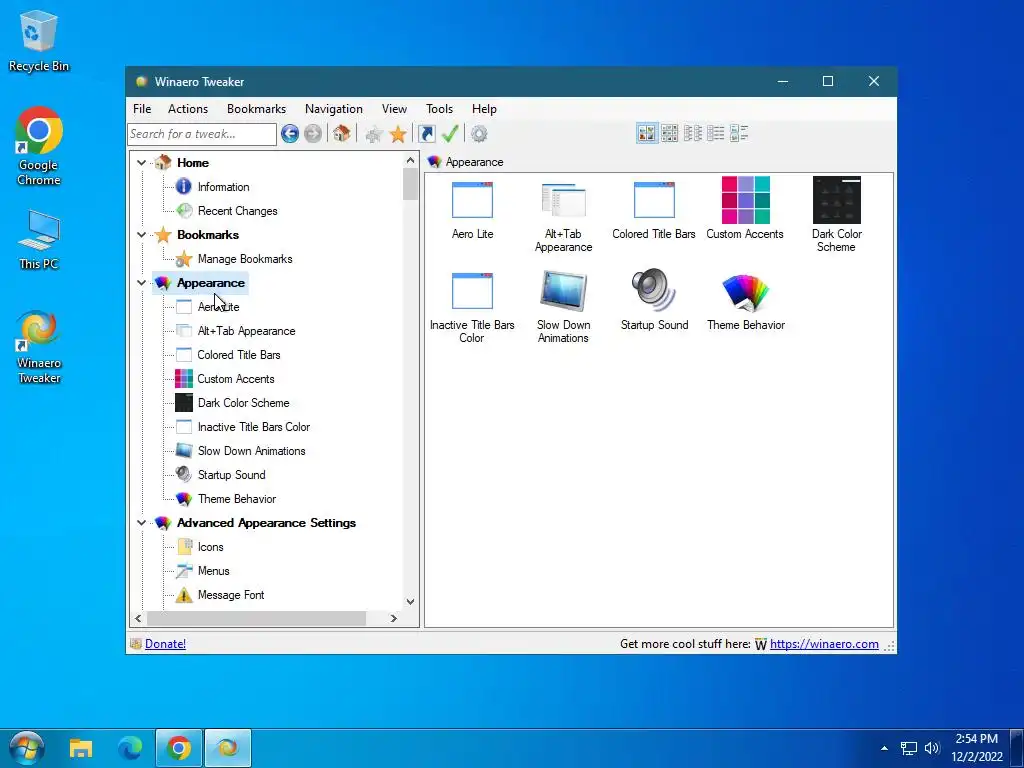Select Custom Accents in the tree

236,379
